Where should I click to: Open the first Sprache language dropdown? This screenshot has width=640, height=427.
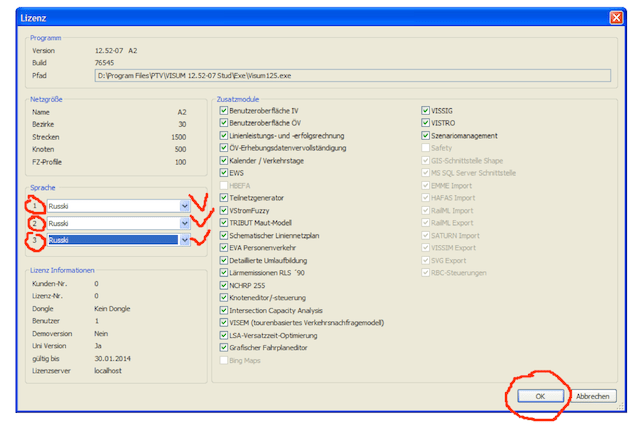(184, 206)
